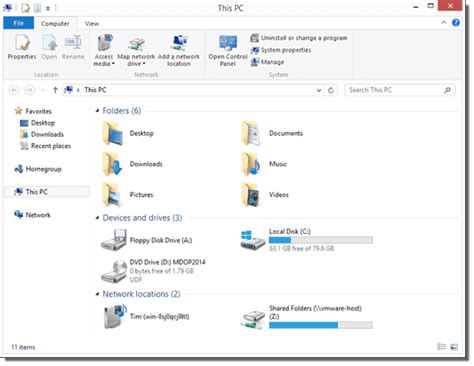Click '63.1 GB free of 79.6 GB' text
474x366 pixels.
coord(301,249)
